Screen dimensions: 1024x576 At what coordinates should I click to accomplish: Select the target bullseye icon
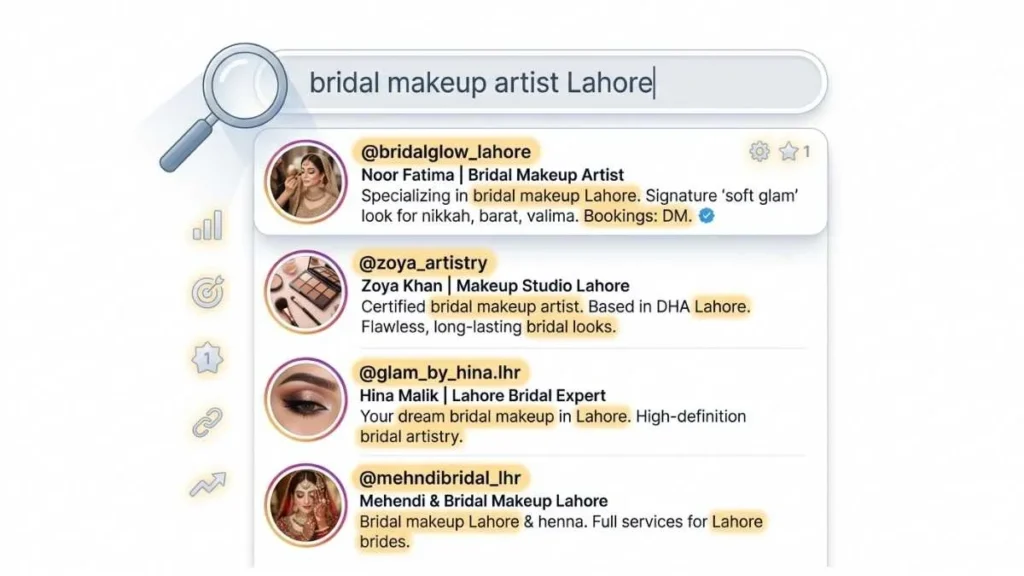pos(208,291)
